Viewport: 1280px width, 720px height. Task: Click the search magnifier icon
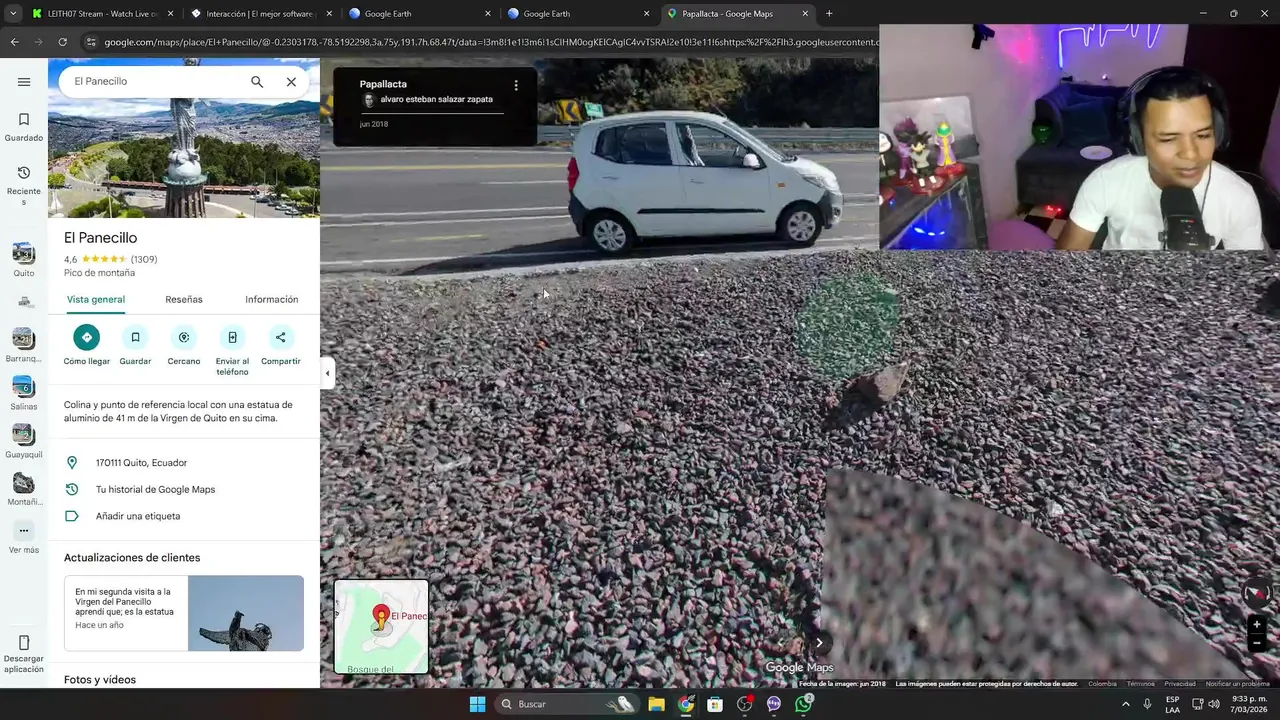click(x=257, y=82)
